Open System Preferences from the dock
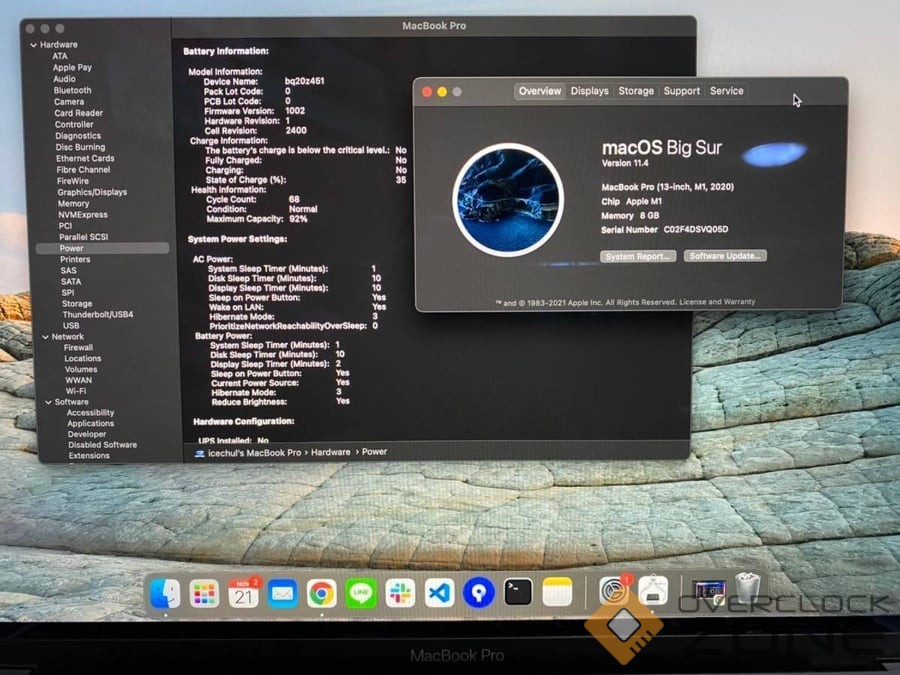This screenshot has height=675, width=900. click(613, 592)
